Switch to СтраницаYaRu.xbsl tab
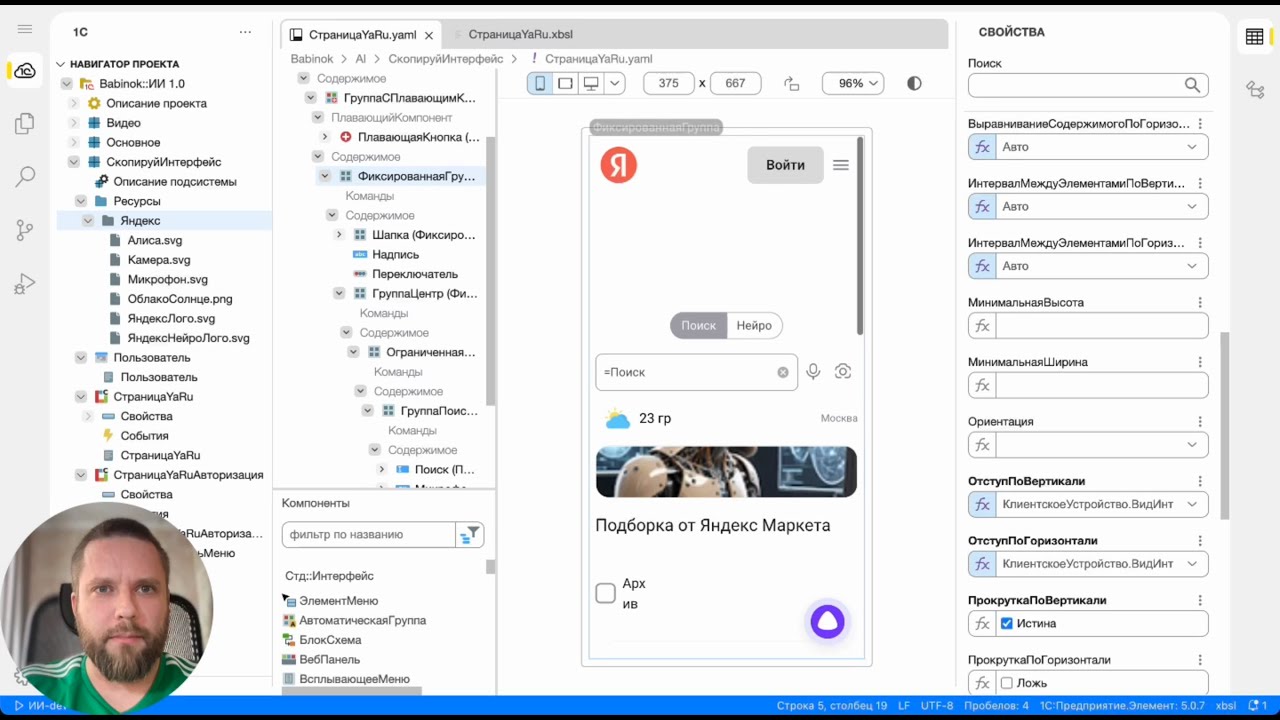The height and width of the screenshot is (720, 1280). point(520,35)
